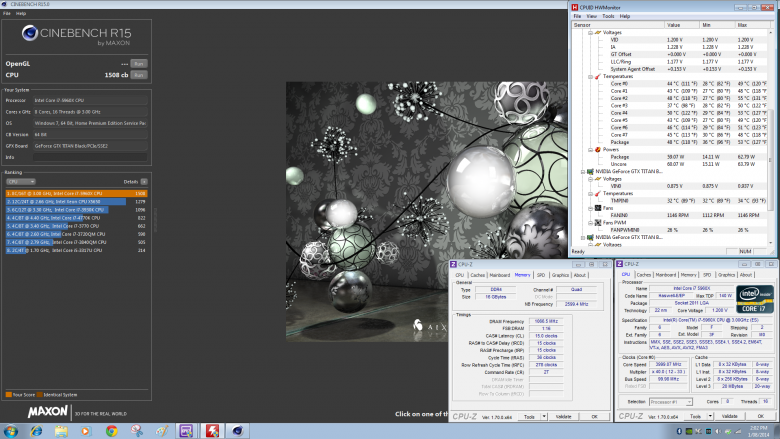
Task: Open the Windows Start menu
Action: 10,431
